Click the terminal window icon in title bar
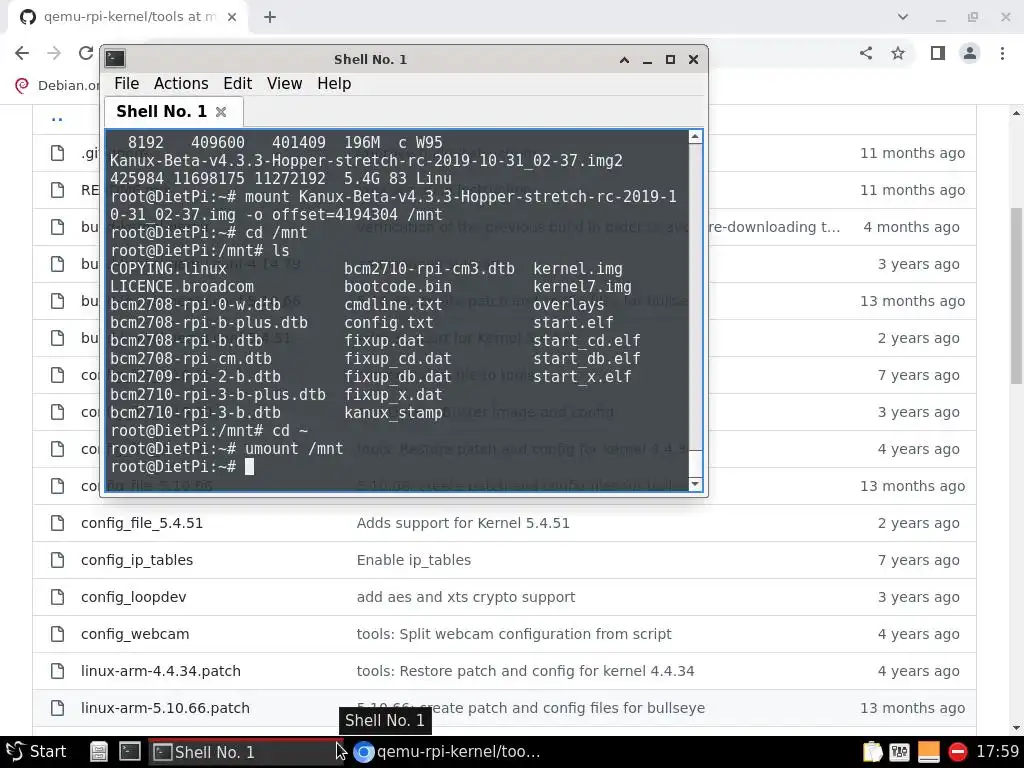 (115, 59)
